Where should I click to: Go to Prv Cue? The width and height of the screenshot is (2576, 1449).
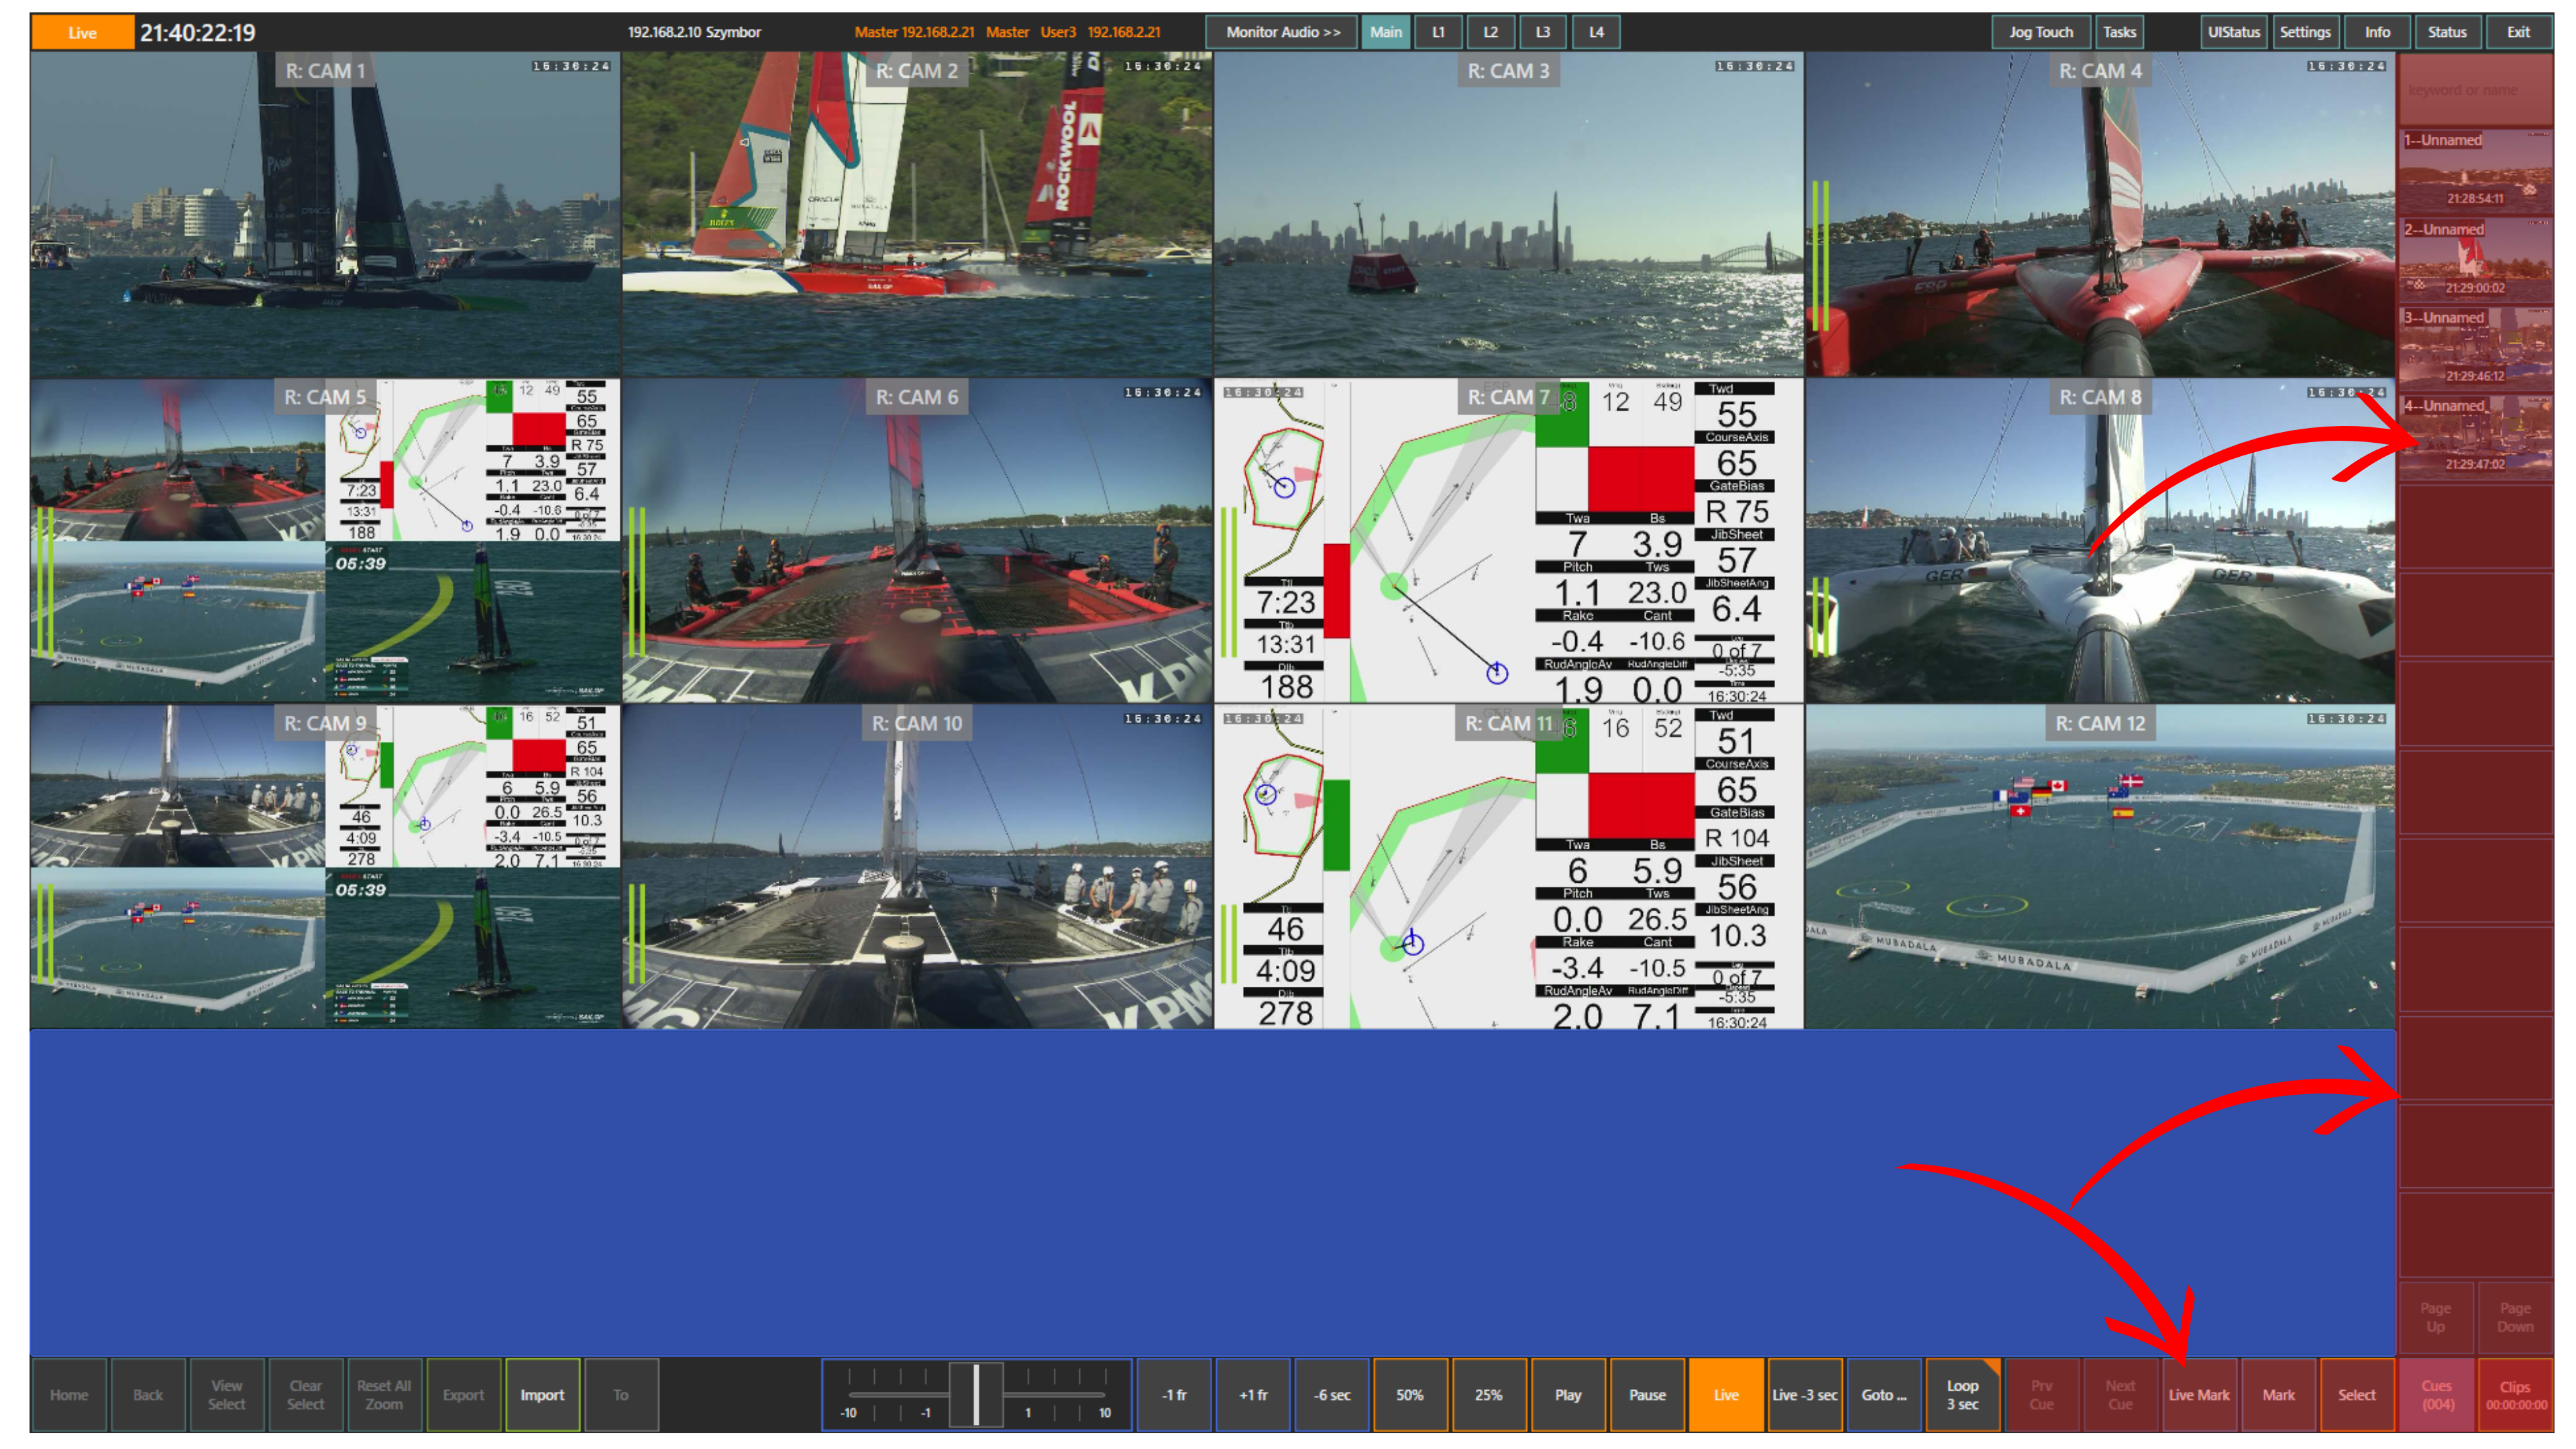2042,1394
